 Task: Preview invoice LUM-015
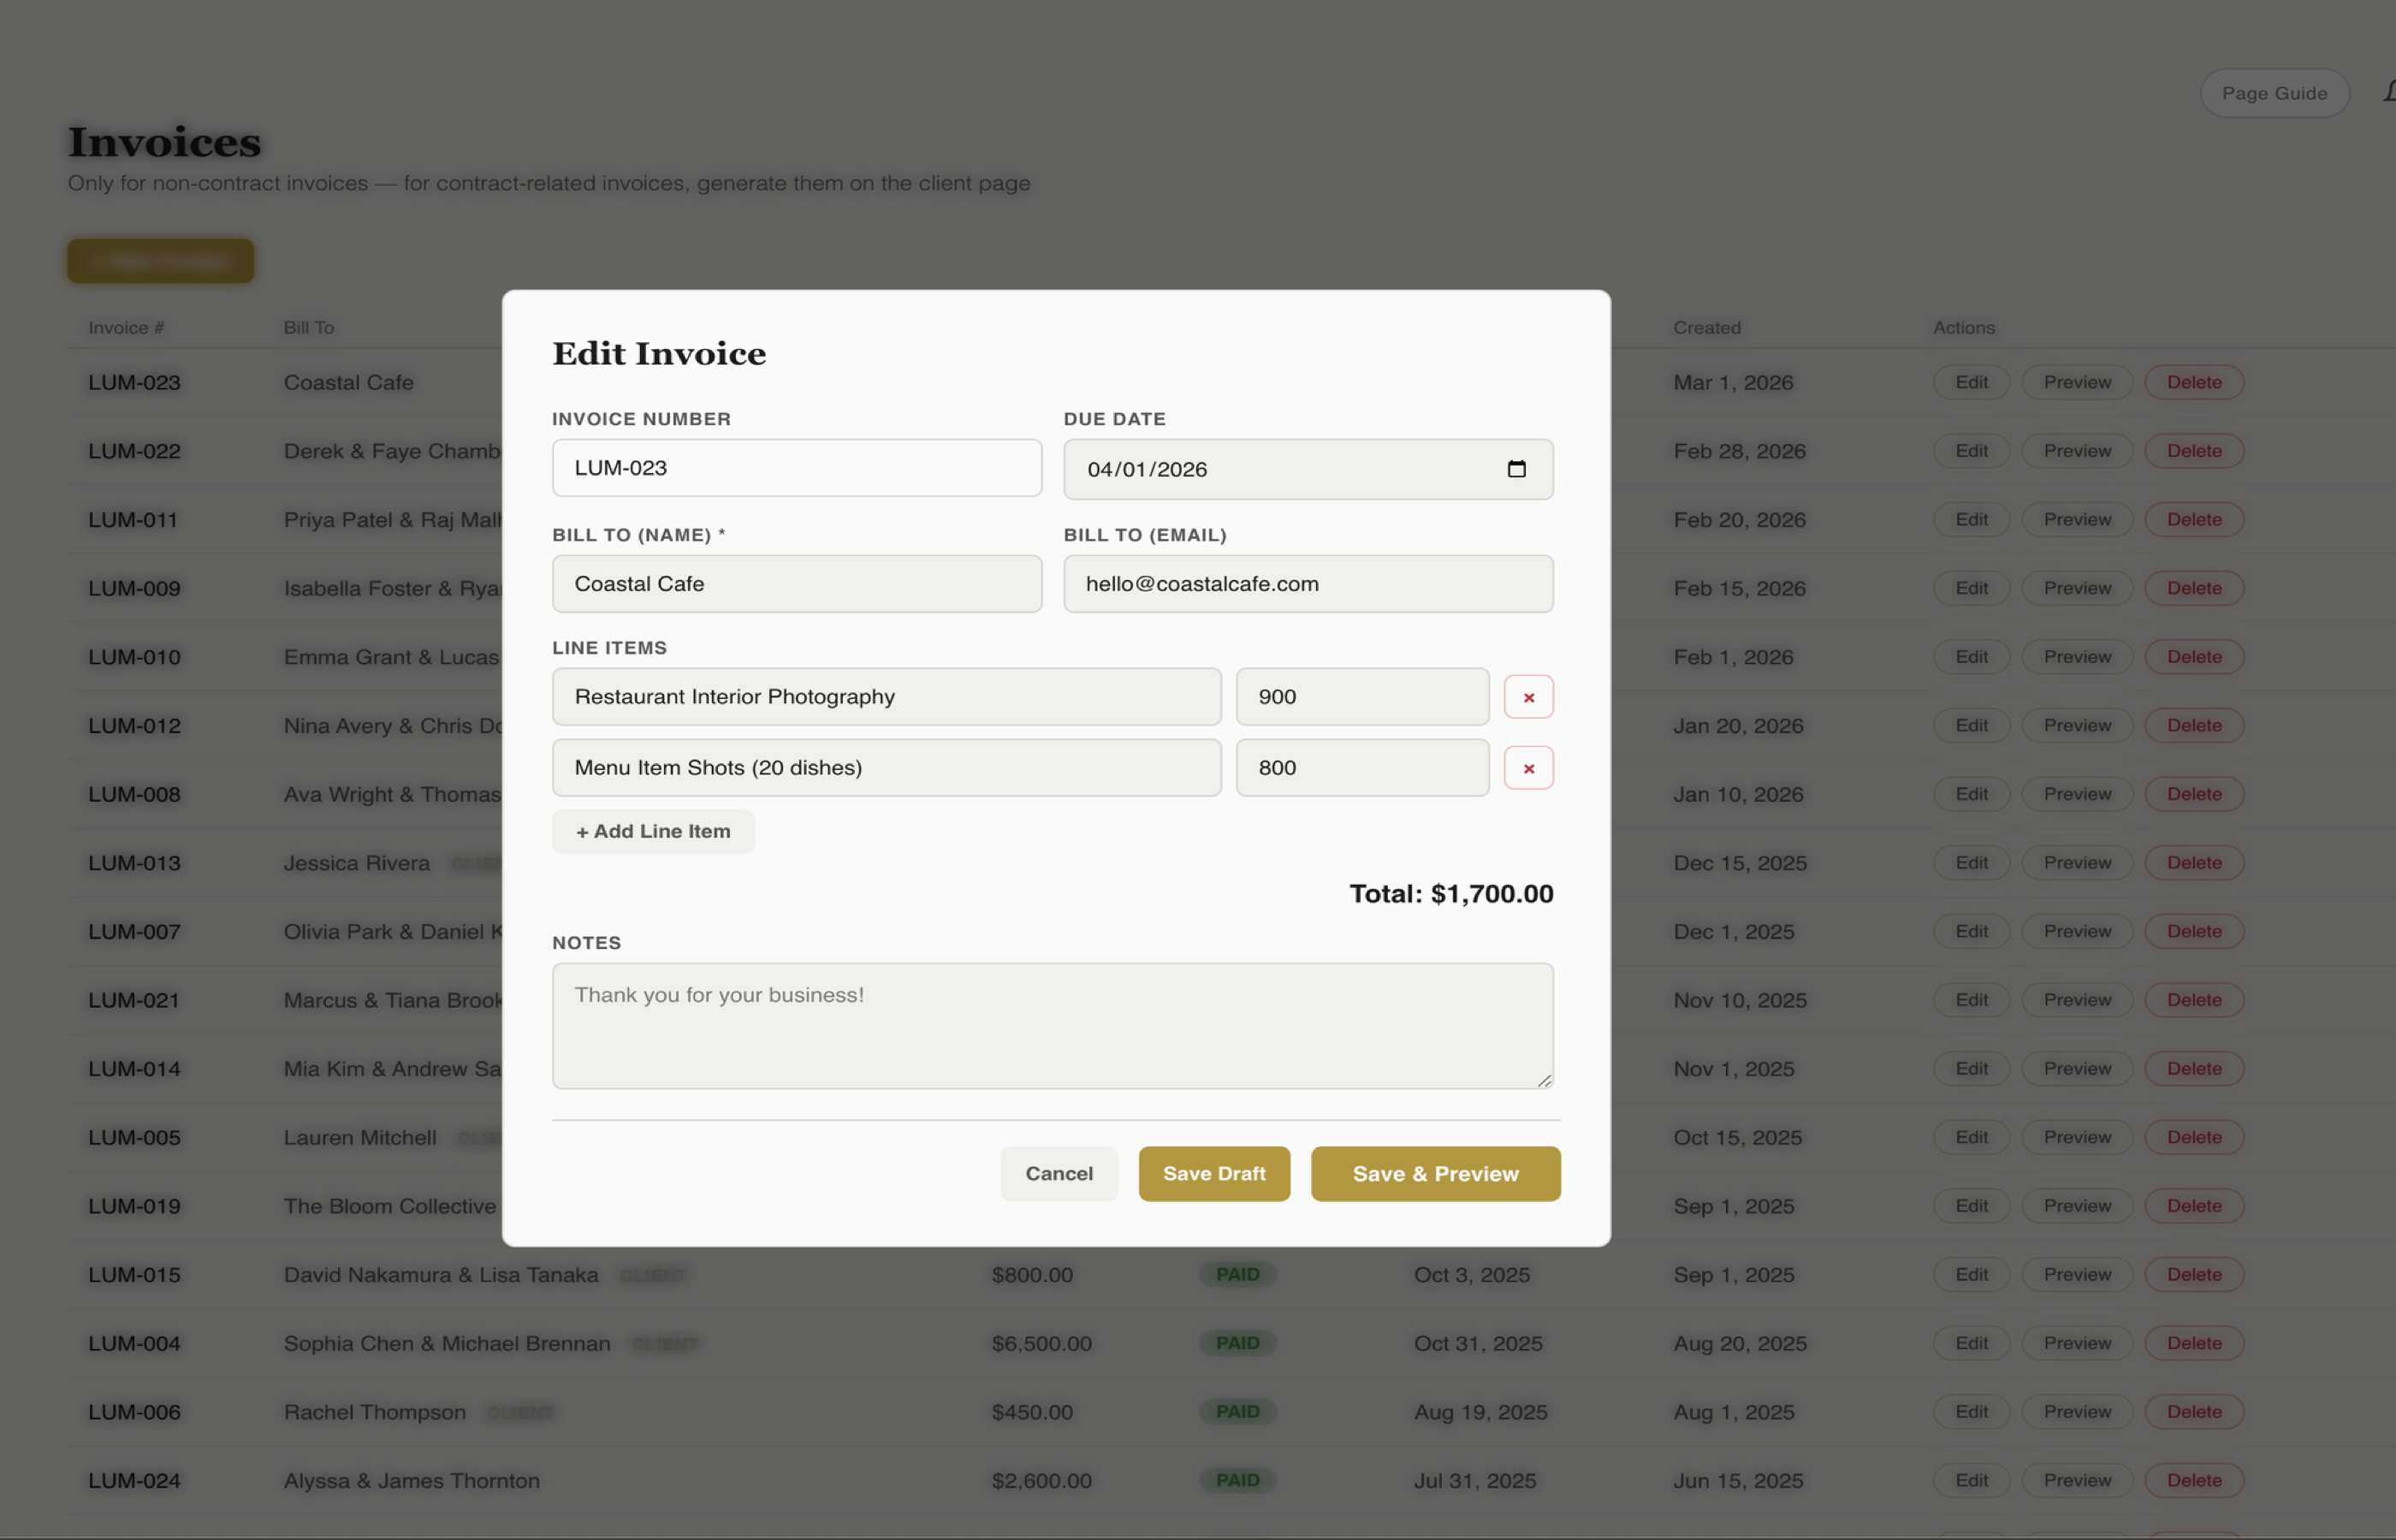[x=2076, y=1274]
